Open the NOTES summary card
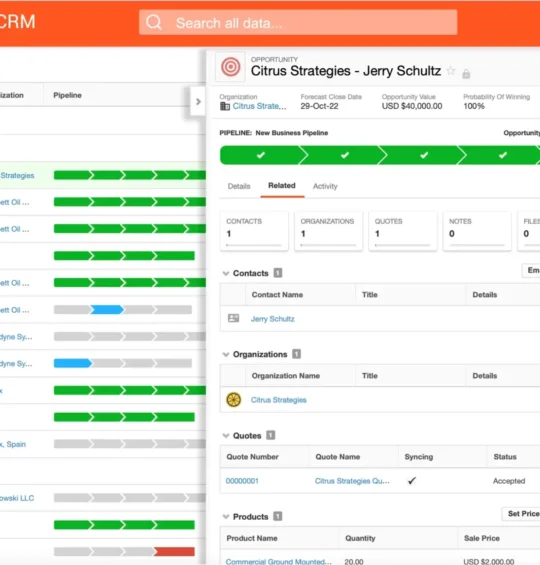540x565 pixels. 477,231
